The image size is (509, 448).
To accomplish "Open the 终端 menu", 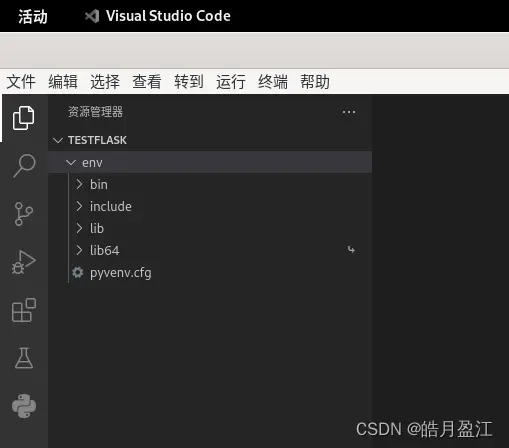I will click(273, 82).
